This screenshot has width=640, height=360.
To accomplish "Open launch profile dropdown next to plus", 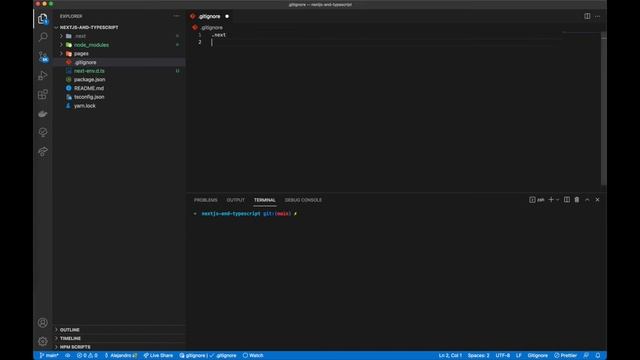I will [558, 200].
